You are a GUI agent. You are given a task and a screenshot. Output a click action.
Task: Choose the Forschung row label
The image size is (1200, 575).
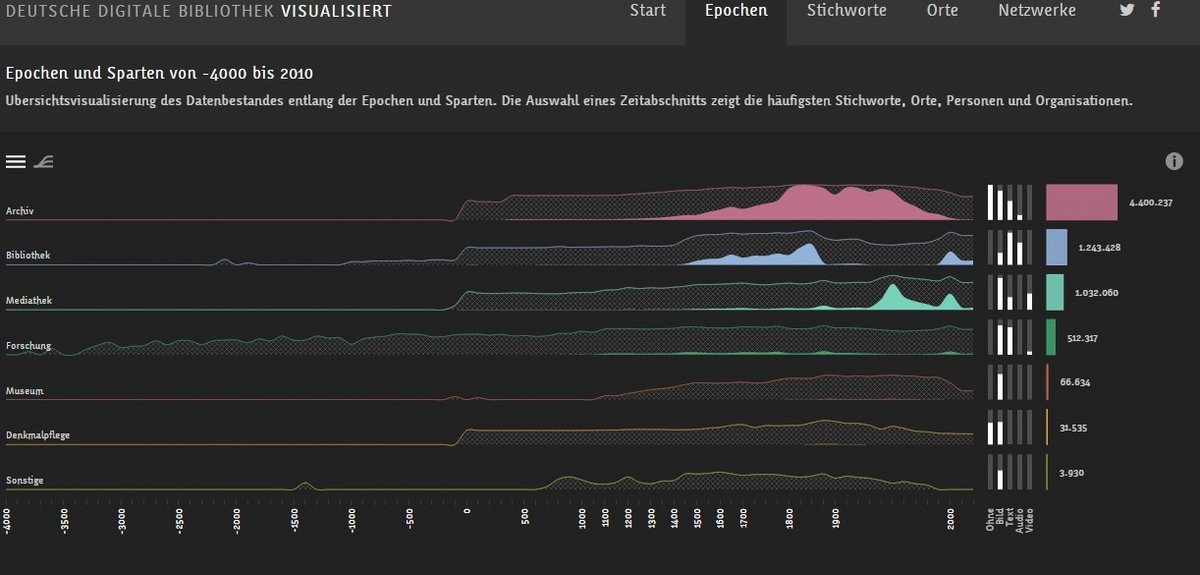(28, 346)
